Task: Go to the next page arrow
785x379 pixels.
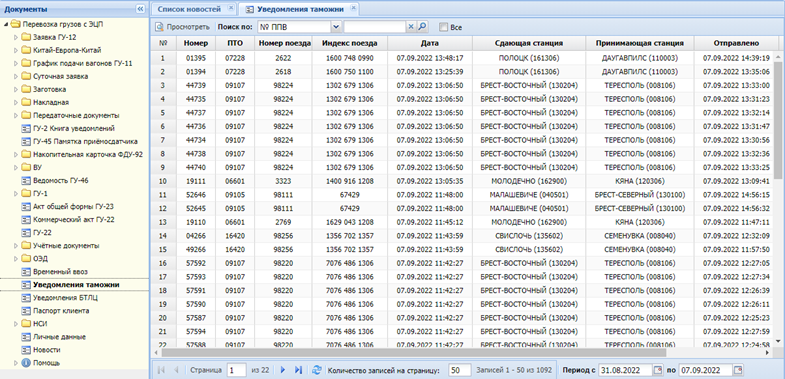Action: (x=283, y=370)
